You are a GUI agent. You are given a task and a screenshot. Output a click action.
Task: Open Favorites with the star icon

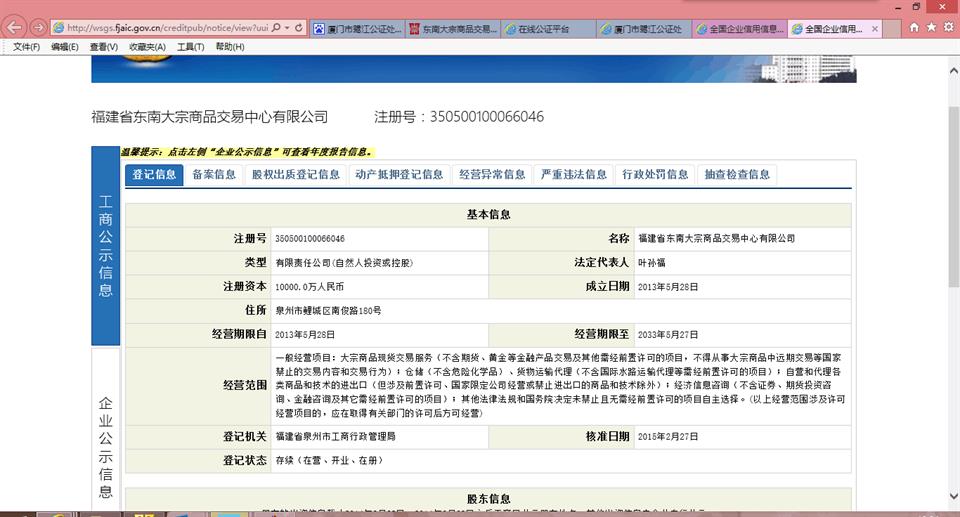click(x=931, y=28)
